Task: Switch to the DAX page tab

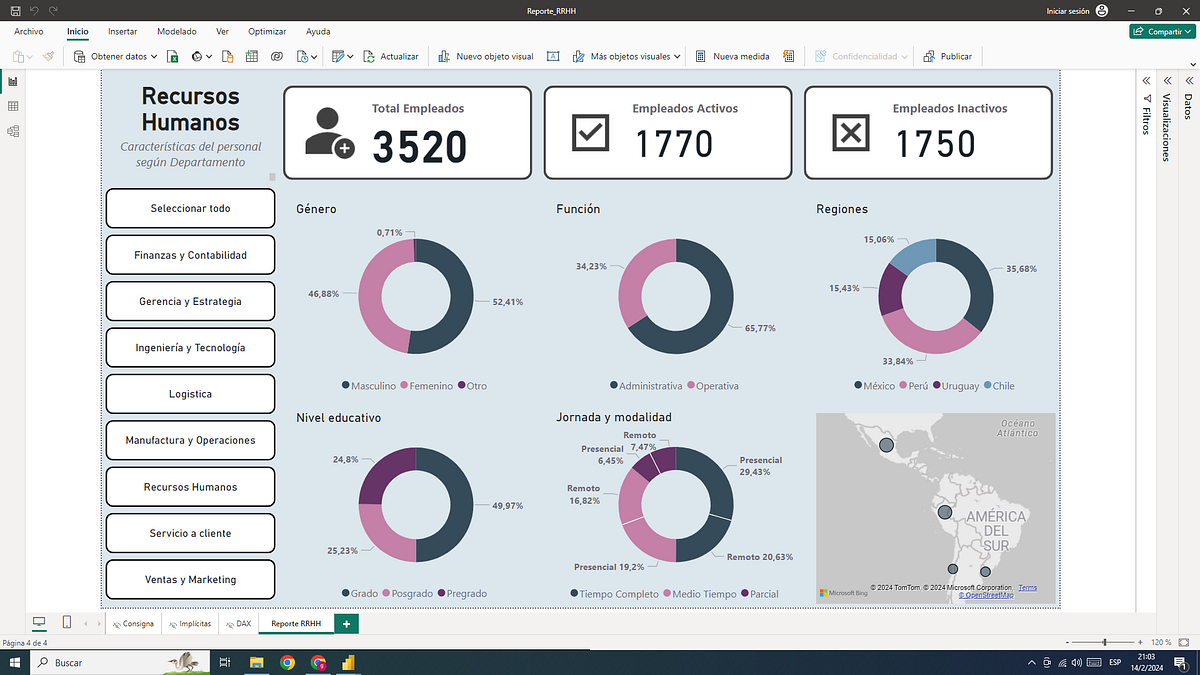Action: 238,623
